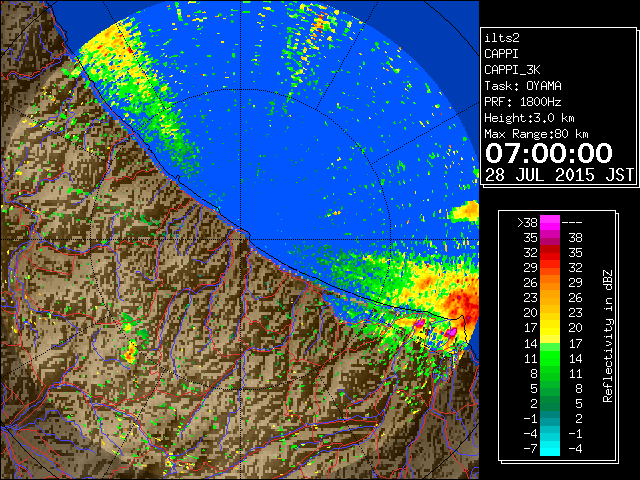Viewport: 640px width, 480px height.
Task: Click the Max Range:80 km text
Action: [x=536, y=134]
